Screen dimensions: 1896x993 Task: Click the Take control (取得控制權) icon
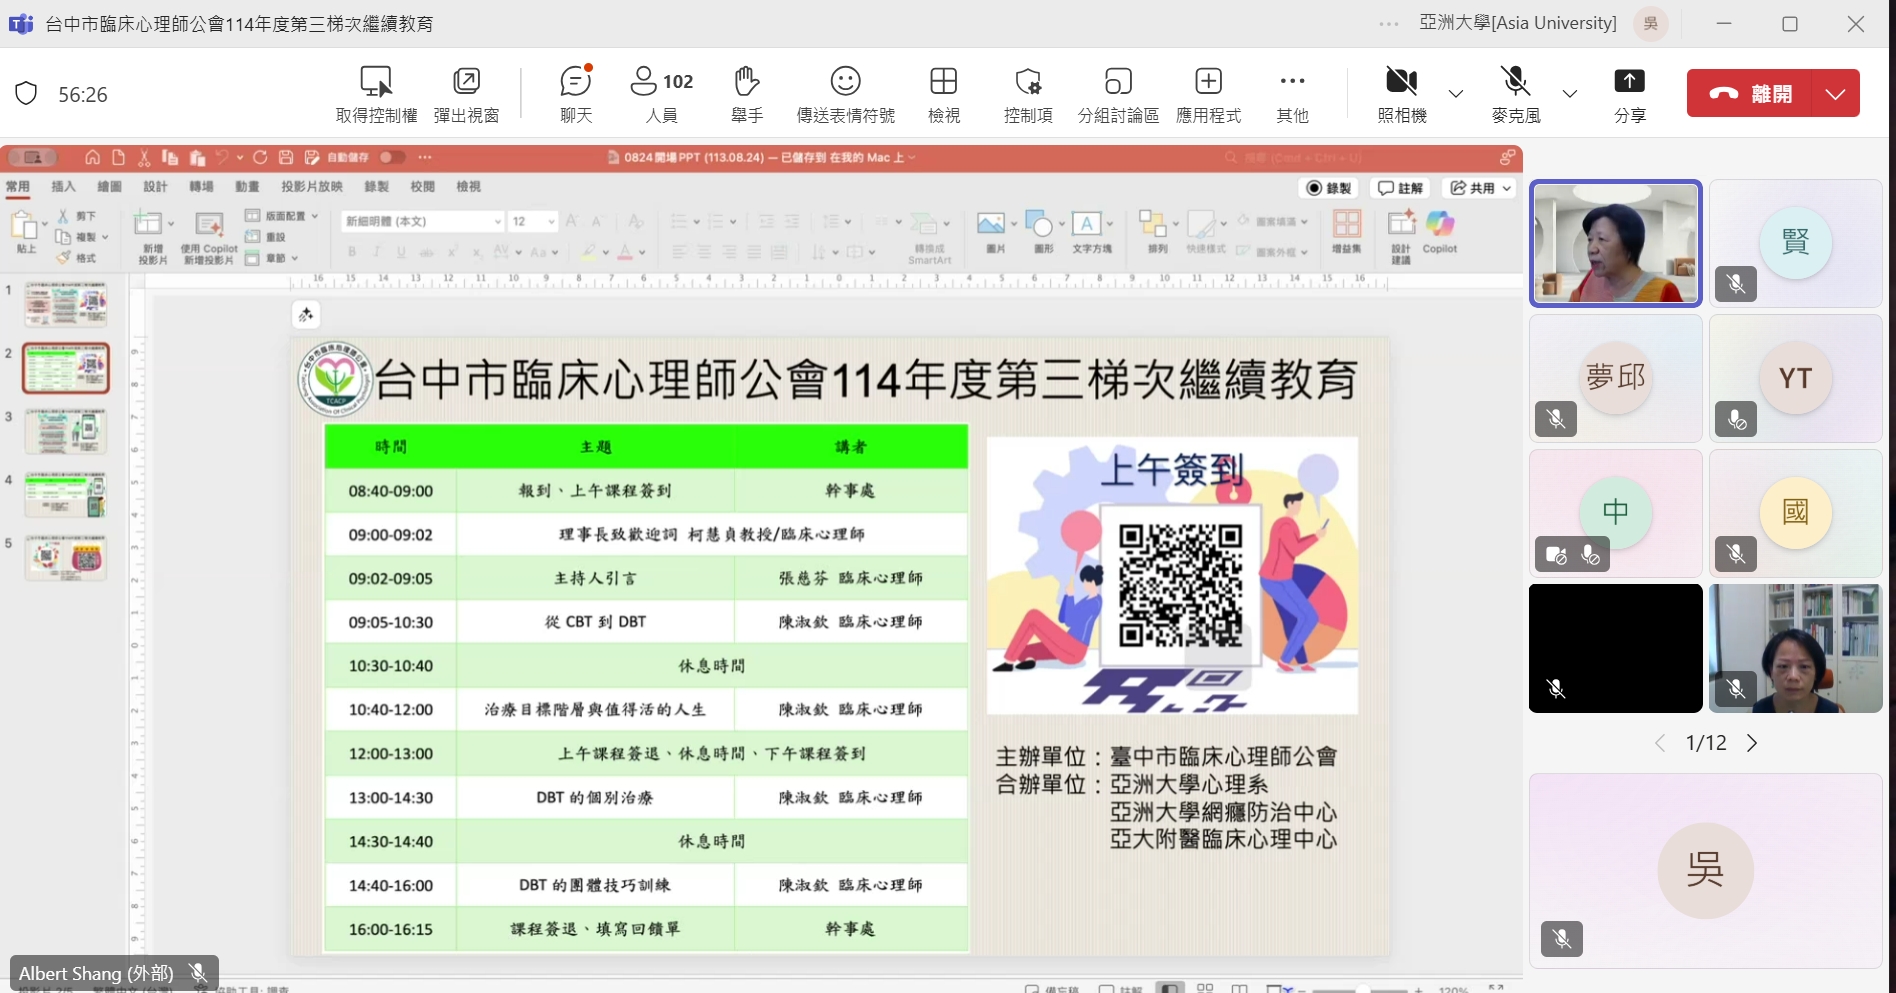click(376, 81)
